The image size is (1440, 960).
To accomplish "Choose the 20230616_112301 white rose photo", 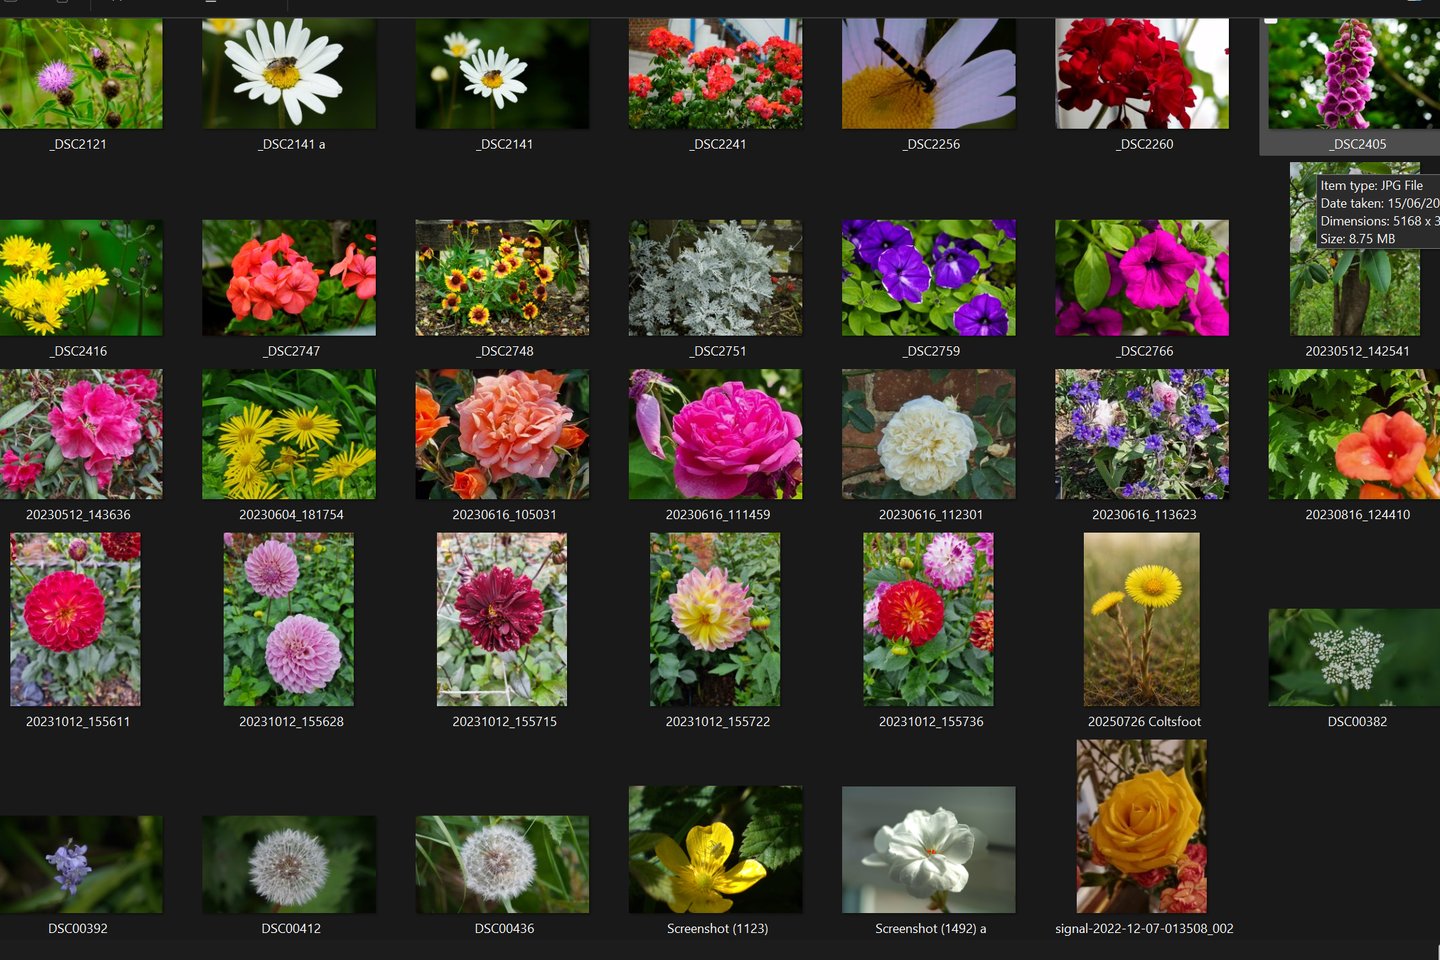I will 928,434.
